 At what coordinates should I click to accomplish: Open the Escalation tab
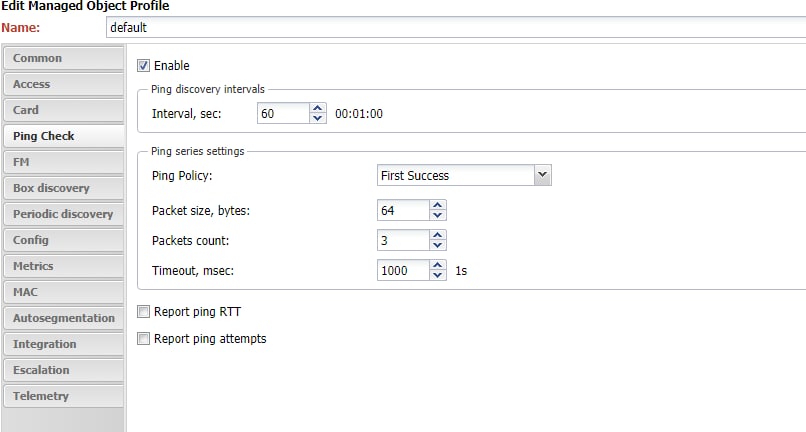coord(63,370)
